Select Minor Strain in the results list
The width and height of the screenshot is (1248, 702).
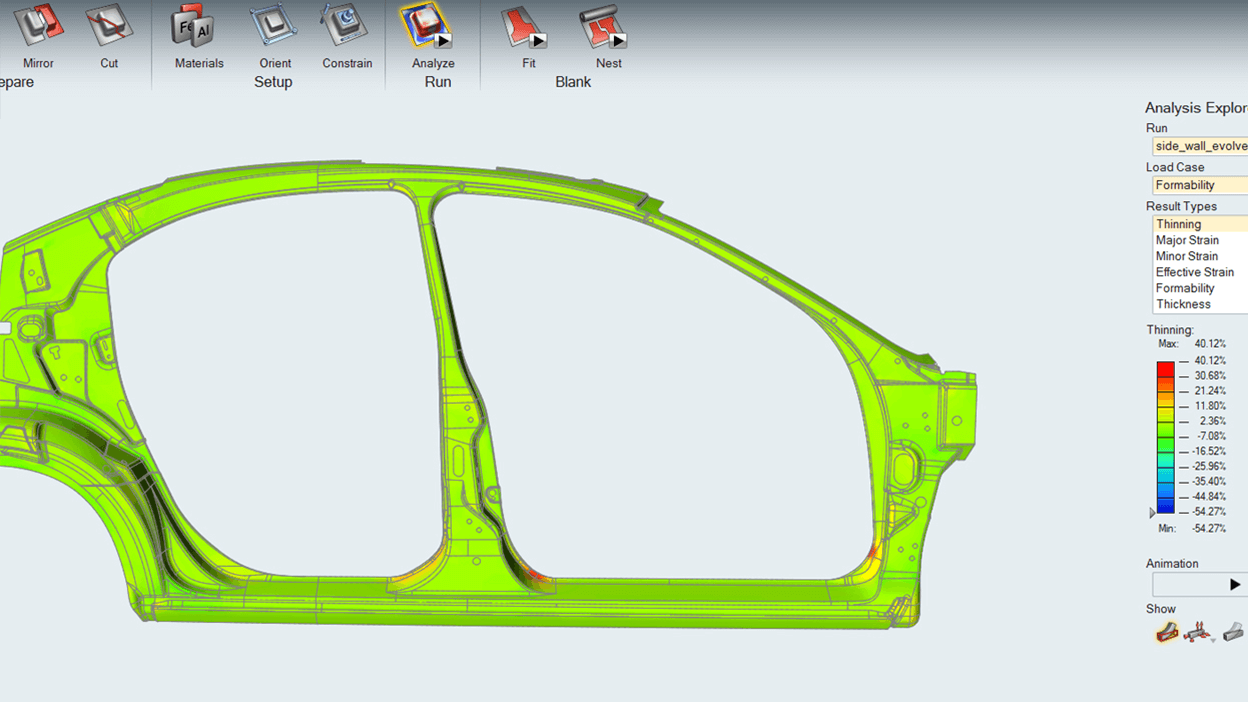pos(1187,256)
